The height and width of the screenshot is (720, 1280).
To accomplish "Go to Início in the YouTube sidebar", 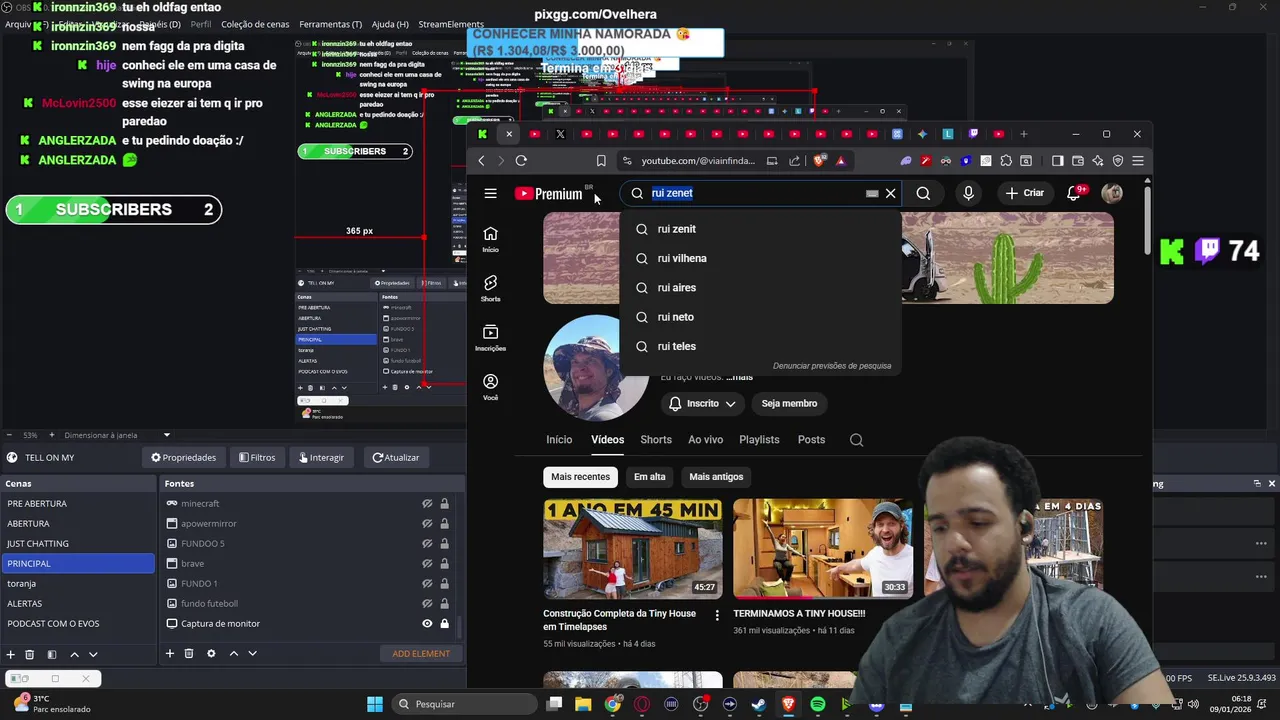I will tap(490, 239).
